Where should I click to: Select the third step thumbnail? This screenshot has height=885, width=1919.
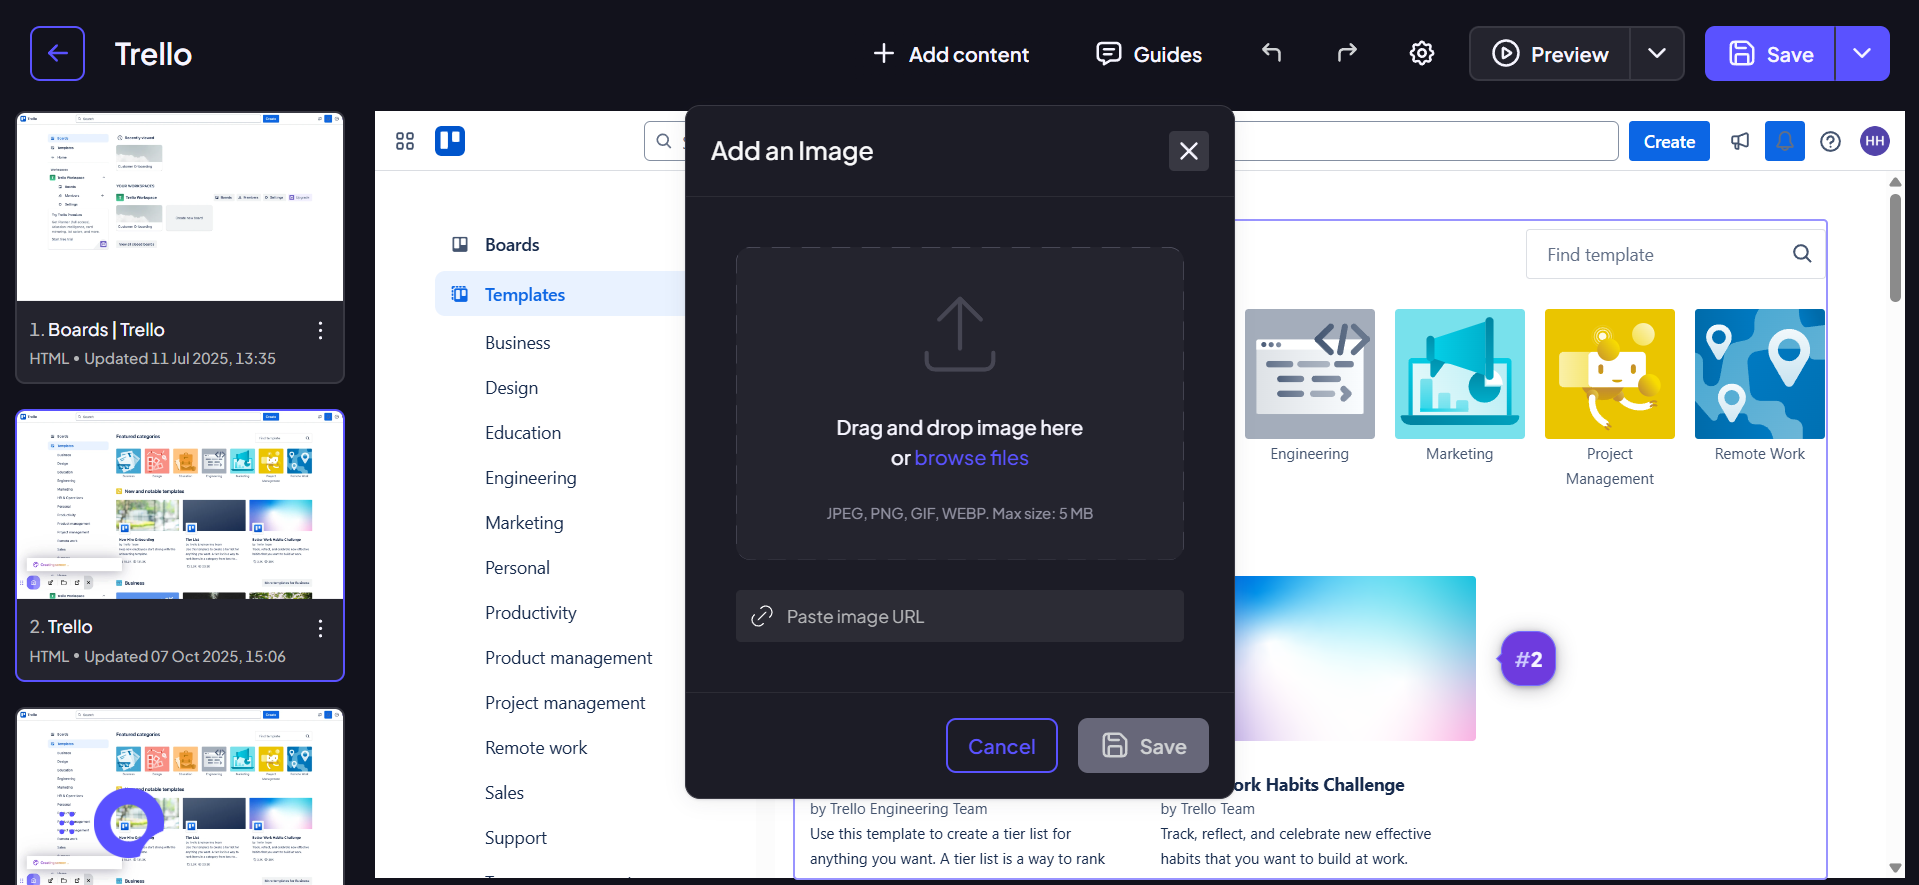click(180, 797)
